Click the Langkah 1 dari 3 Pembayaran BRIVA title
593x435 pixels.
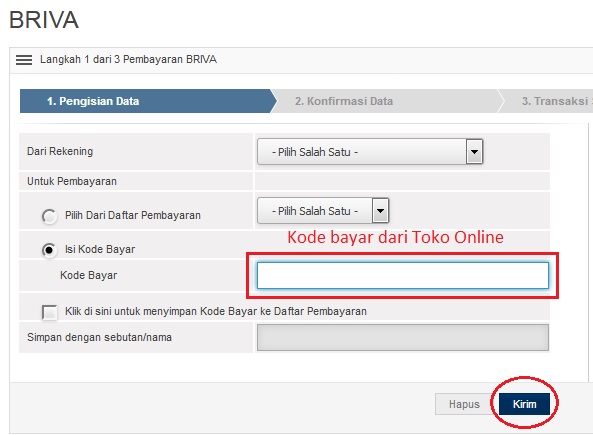point(128,59)
